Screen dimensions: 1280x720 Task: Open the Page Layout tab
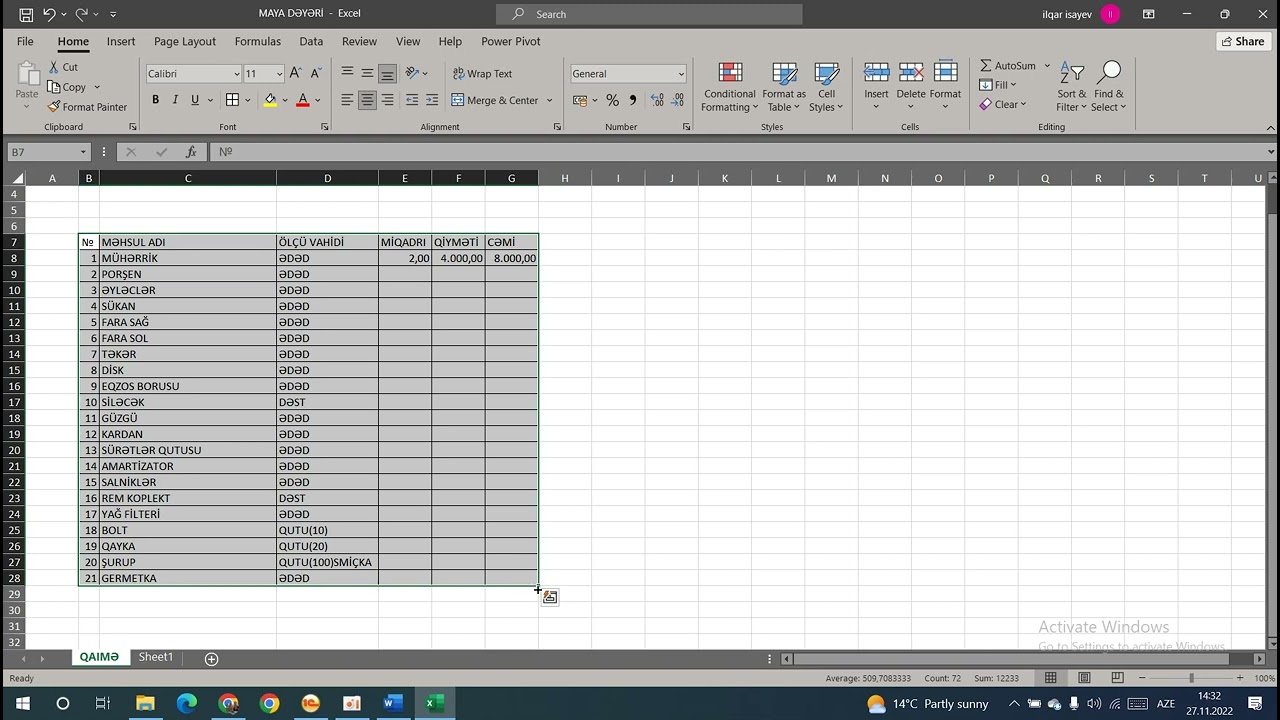click(185, 42)
